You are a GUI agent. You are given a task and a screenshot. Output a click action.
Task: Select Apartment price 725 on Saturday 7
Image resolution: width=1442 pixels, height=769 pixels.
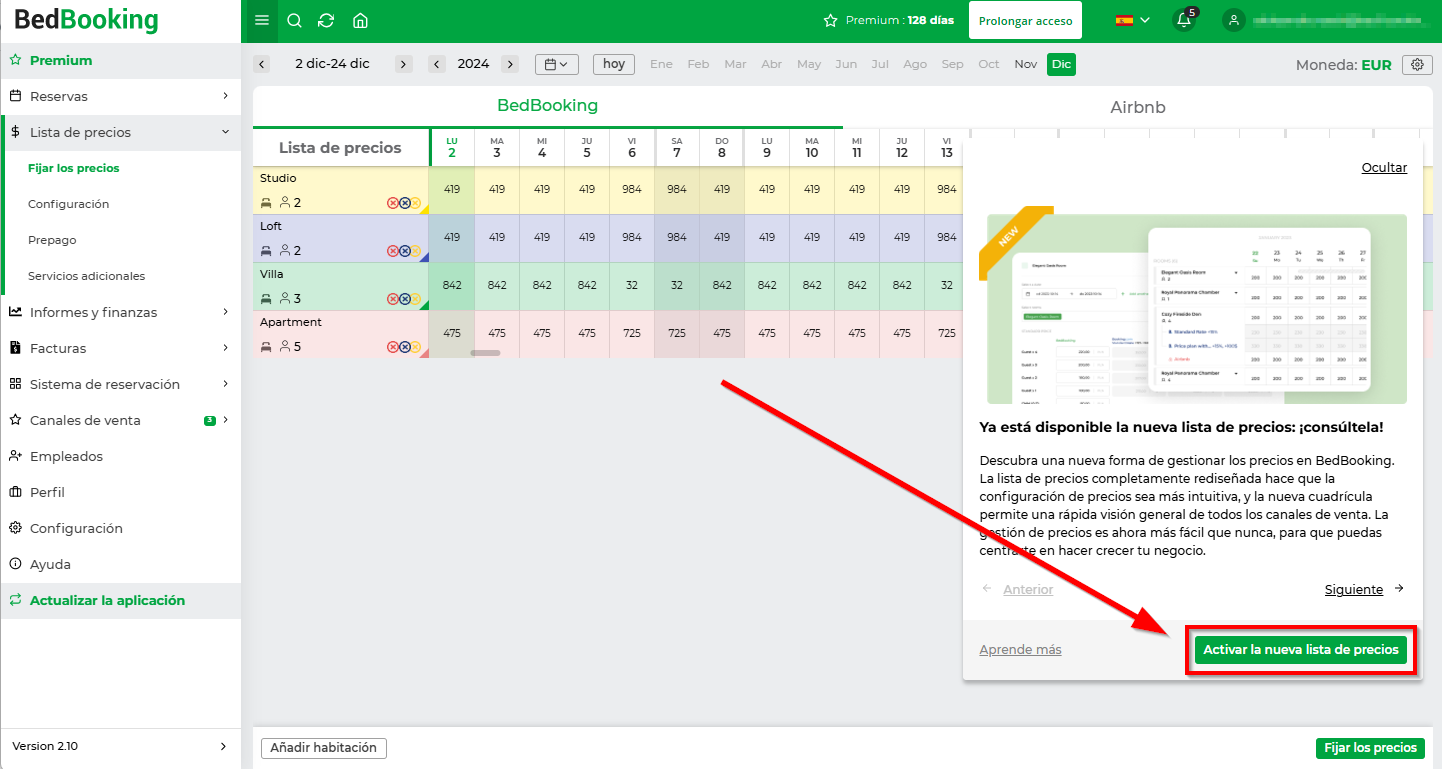677,333
